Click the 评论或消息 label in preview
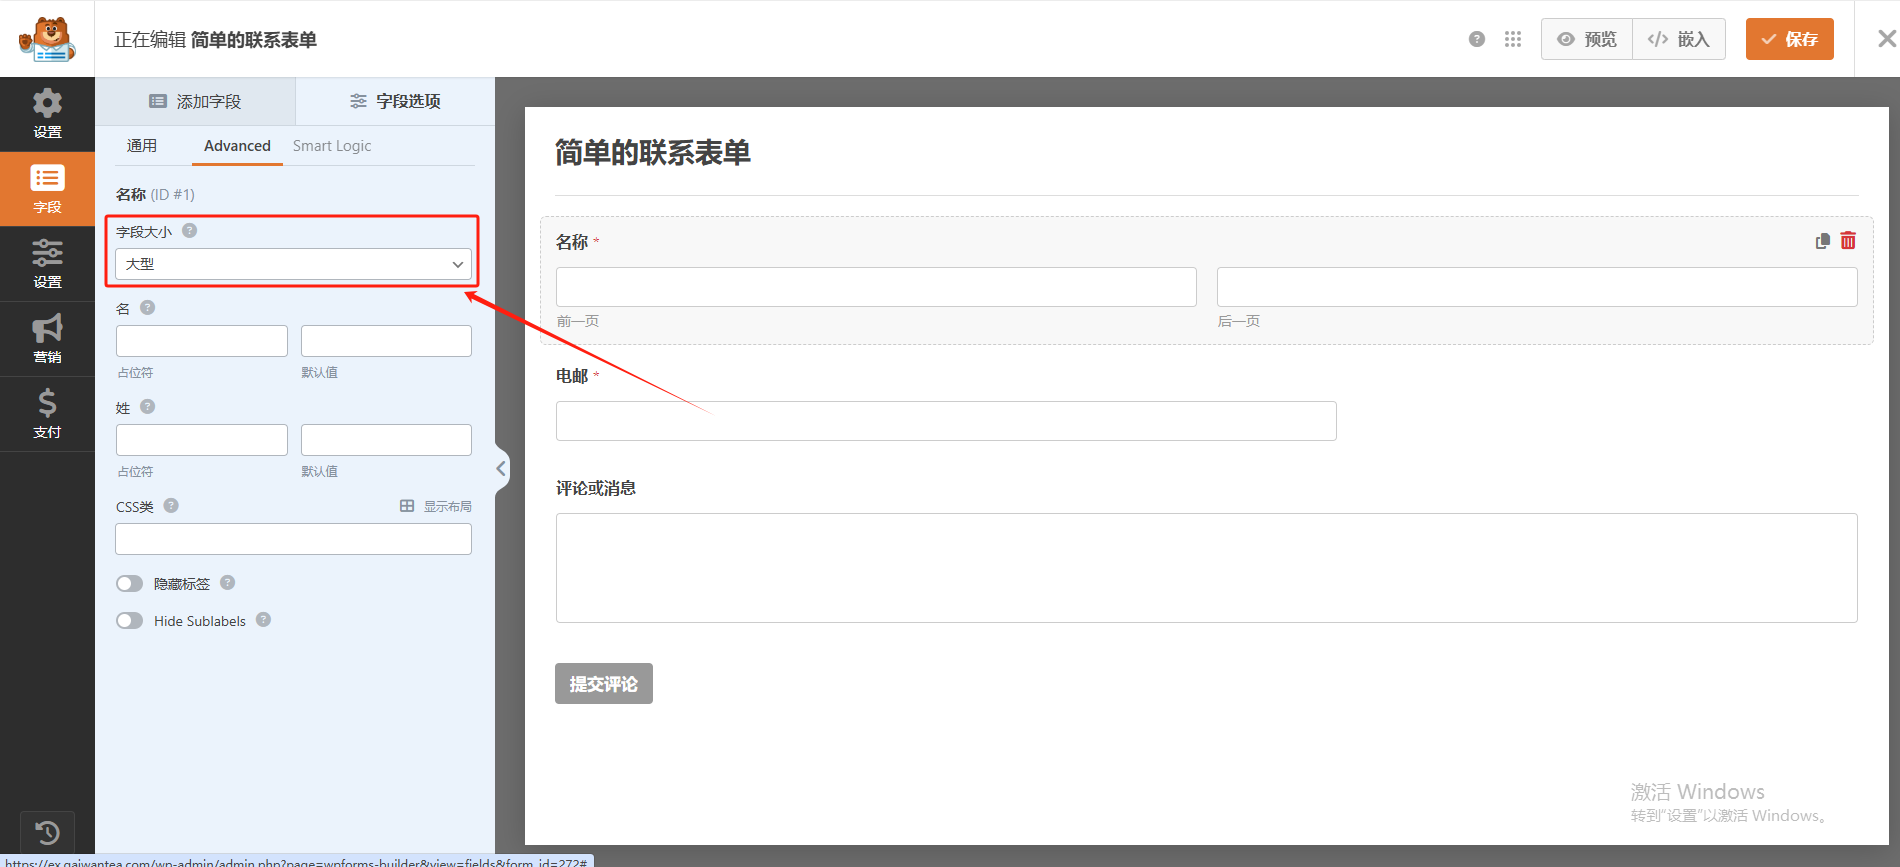 pos(596,488)
